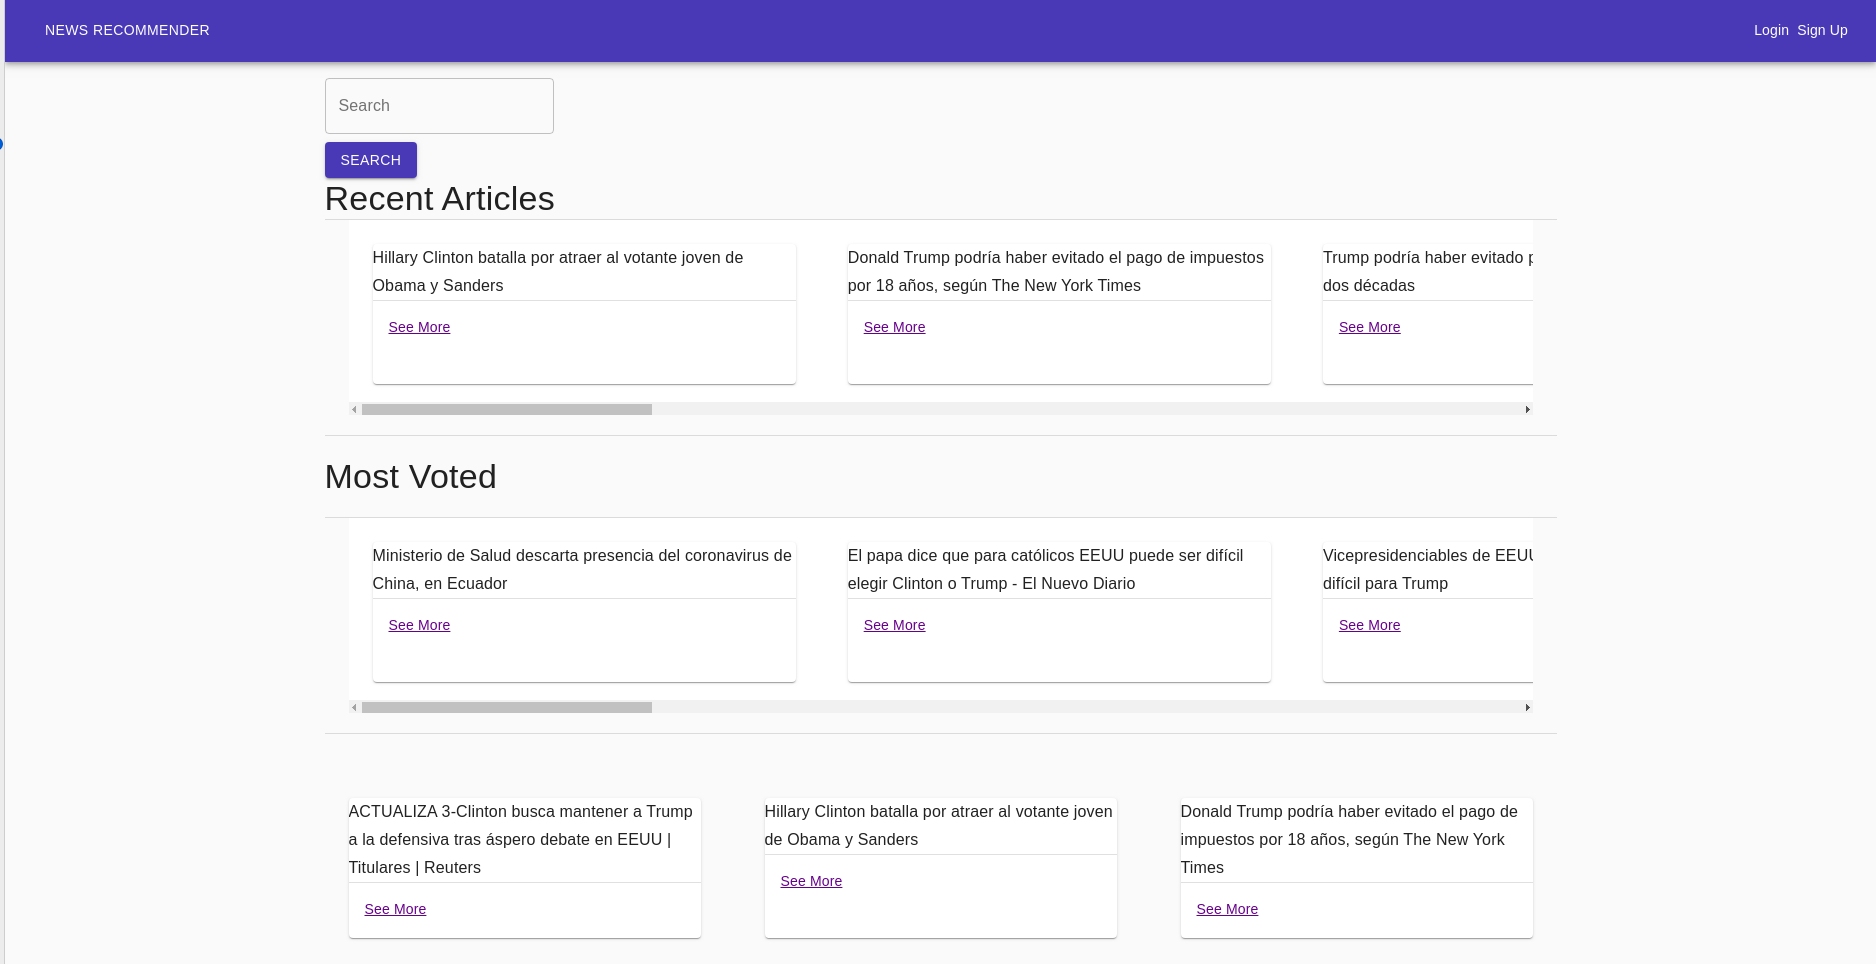This screenshot has height=964, width=1876.
Task: Click Recent Articles scrollbar left arrow
Action: (x=354, y=409)
